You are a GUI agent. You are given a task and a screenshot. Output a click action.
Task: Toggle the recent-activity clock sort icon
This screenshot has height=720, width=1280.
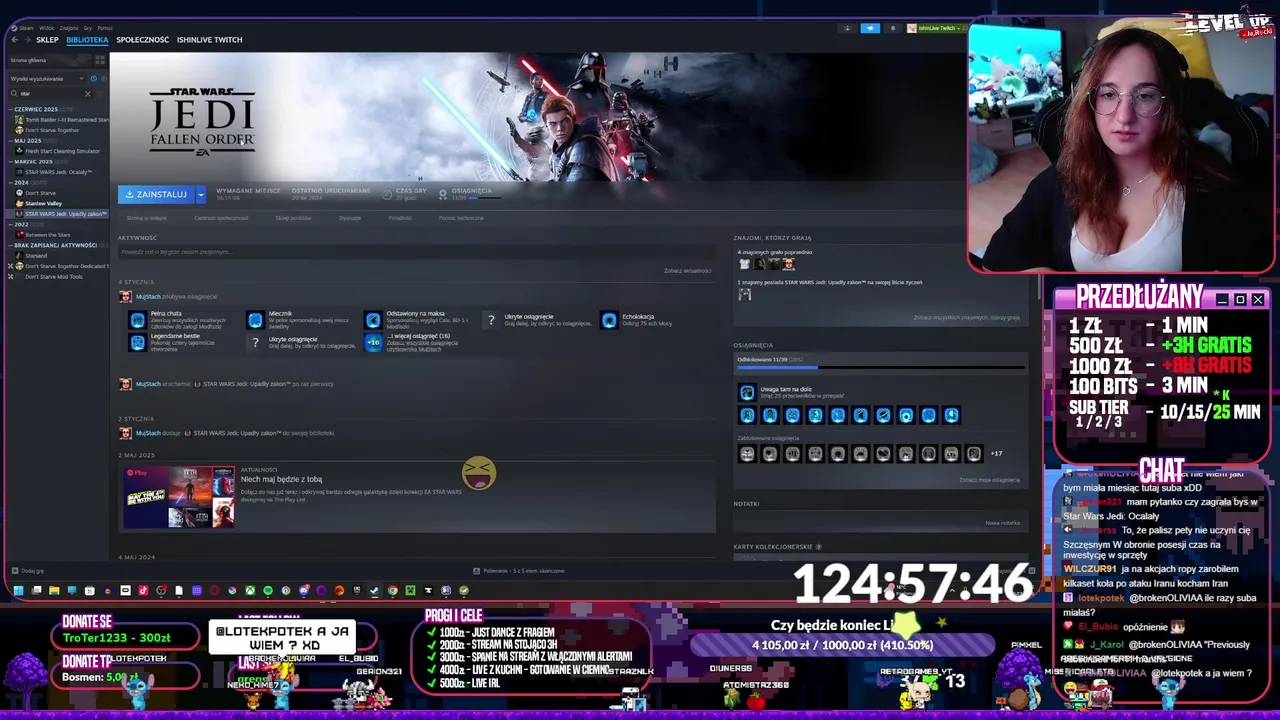(x=94, y=79)
